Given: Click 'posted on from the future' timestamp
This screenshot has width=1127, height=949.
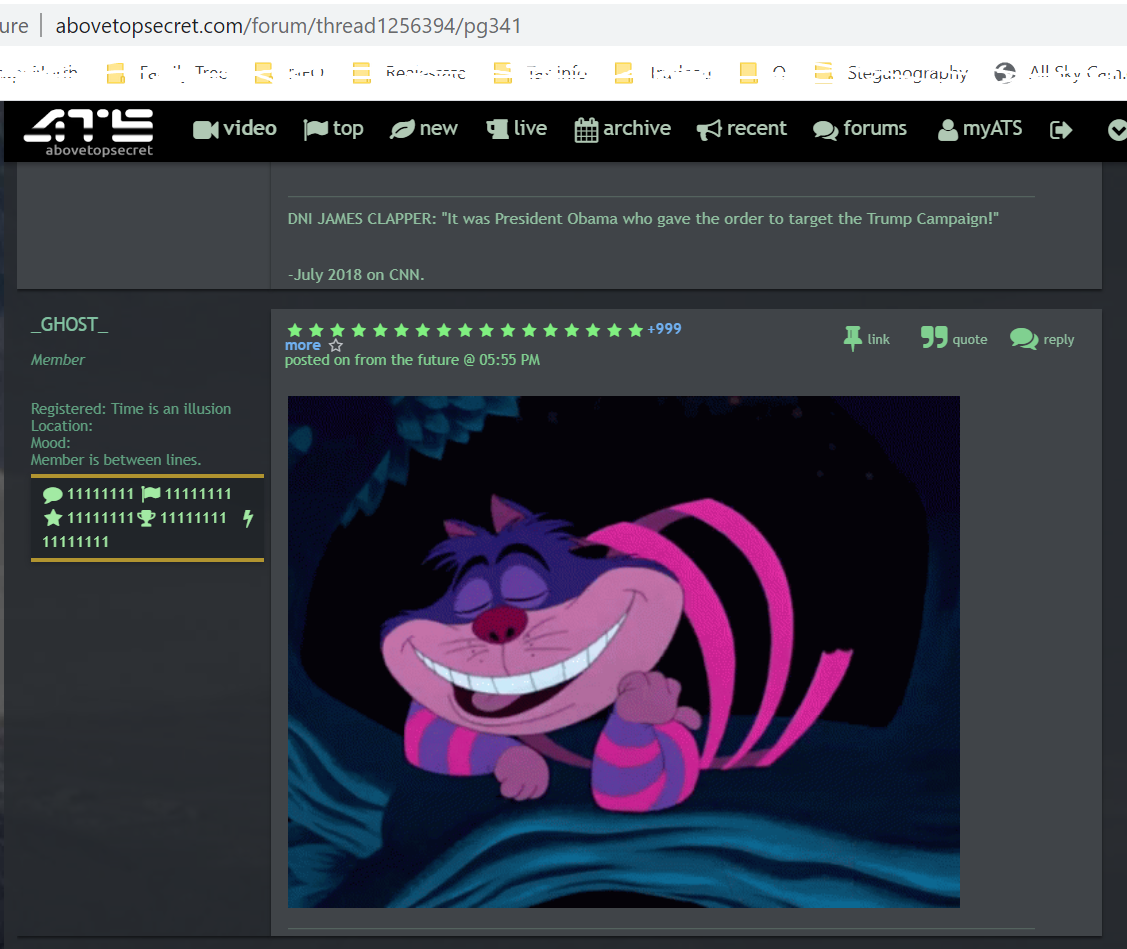Looking at the screenshot, I should tap(412, 359).
